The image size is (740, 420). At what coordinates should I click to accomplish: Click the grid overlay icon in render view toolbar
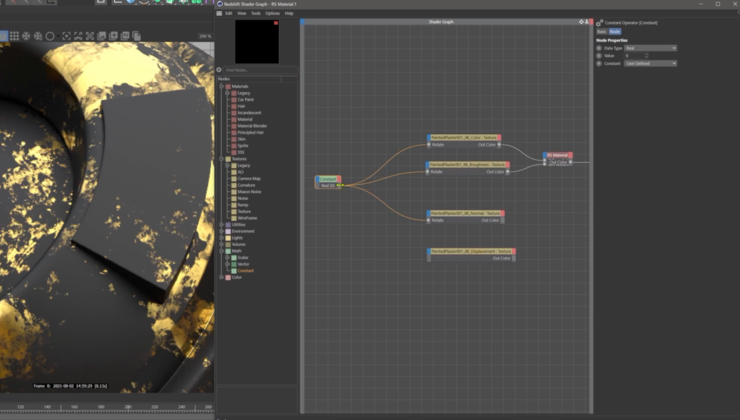15,36
